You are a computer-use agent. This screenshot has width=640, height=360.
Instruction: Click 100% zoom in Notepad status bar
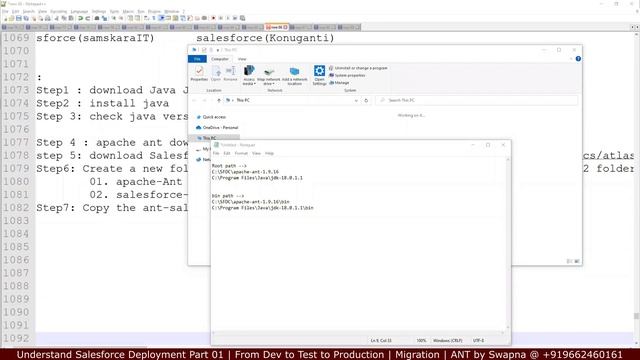[x=421, y=340]
